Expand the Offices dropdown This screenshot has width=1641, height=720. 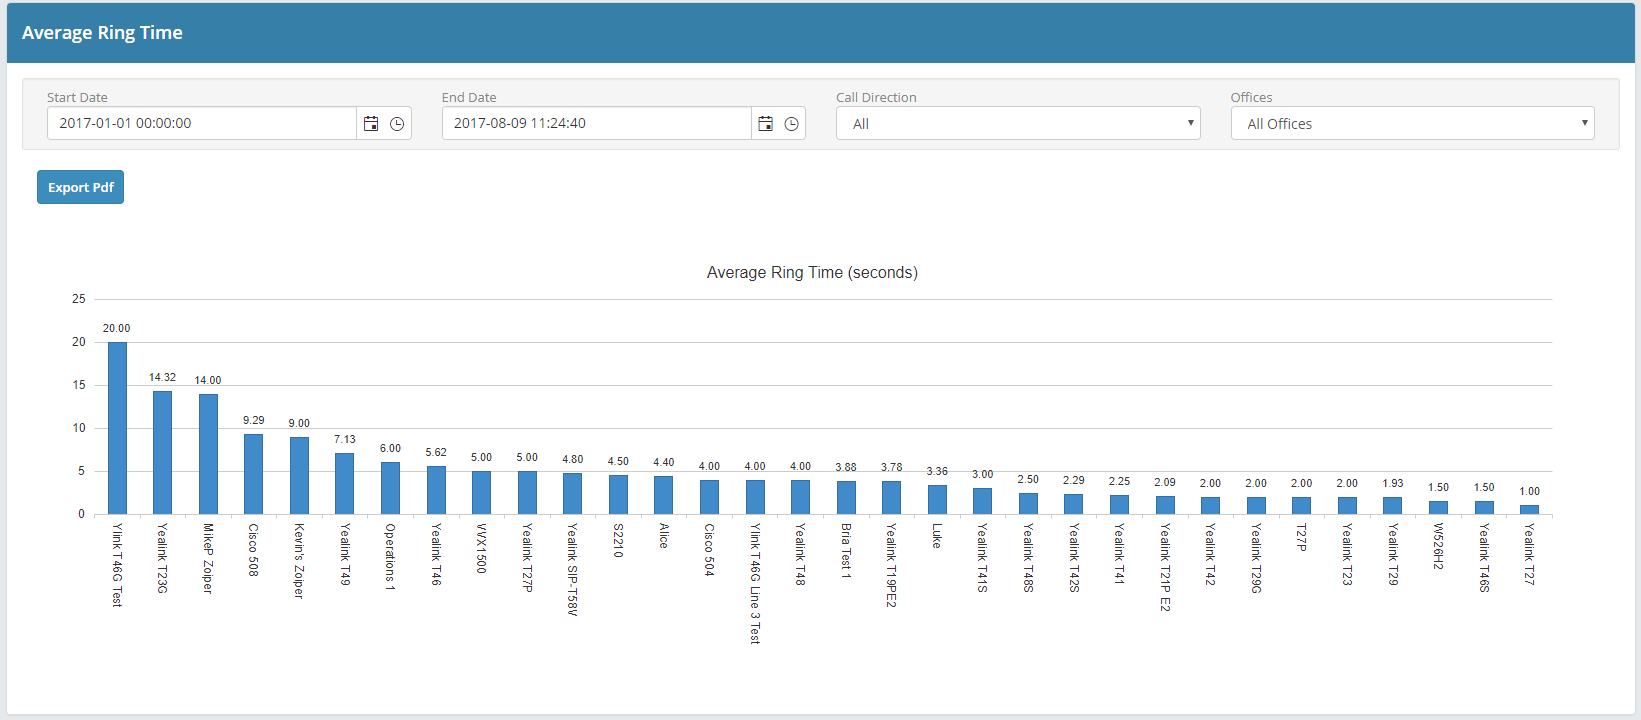click(x=1411, y=124)
